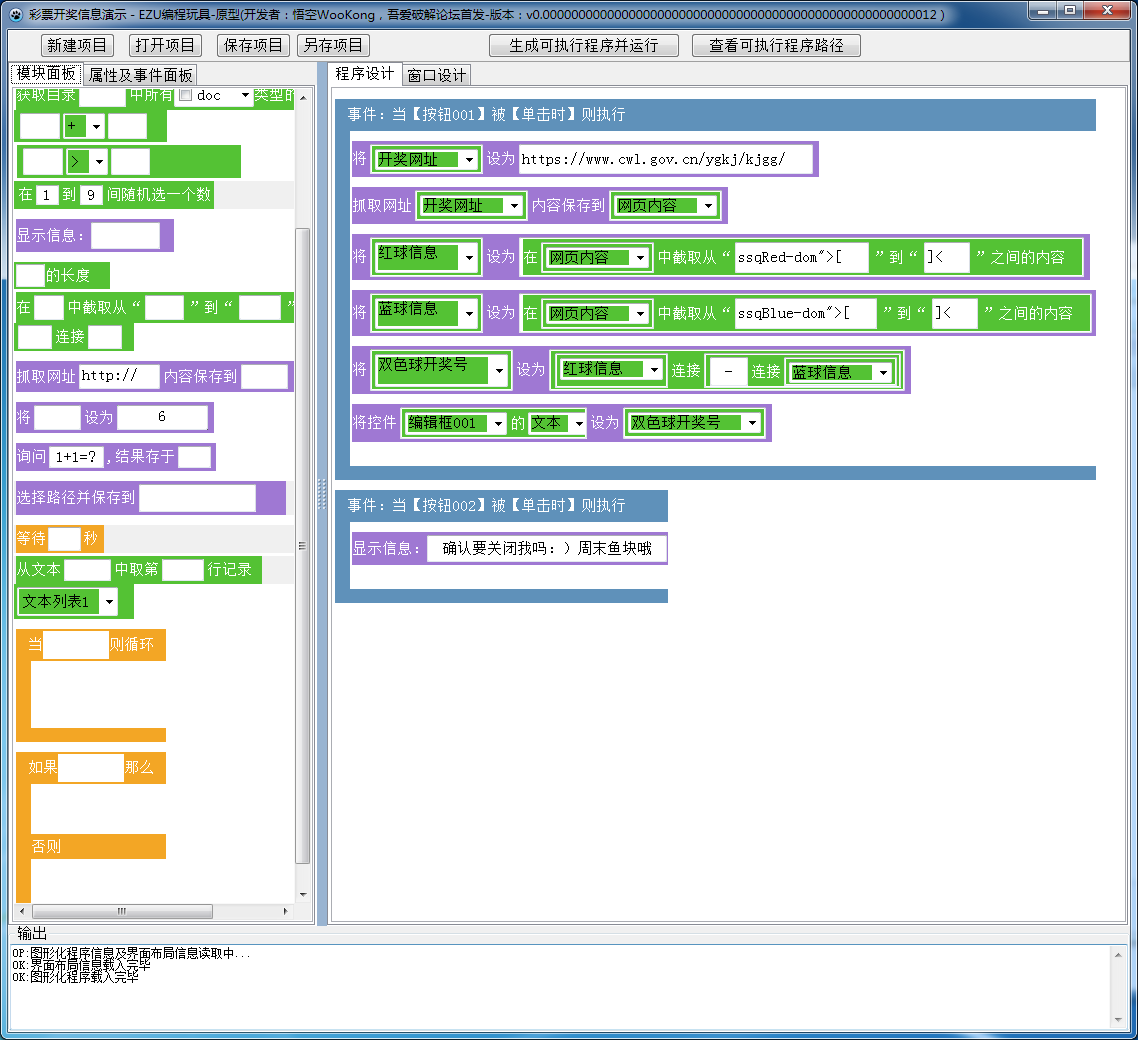1138x1040 pixels.
Task: Save the project with 保存项目
Action: pyautogui.click(x=253, y=45)
